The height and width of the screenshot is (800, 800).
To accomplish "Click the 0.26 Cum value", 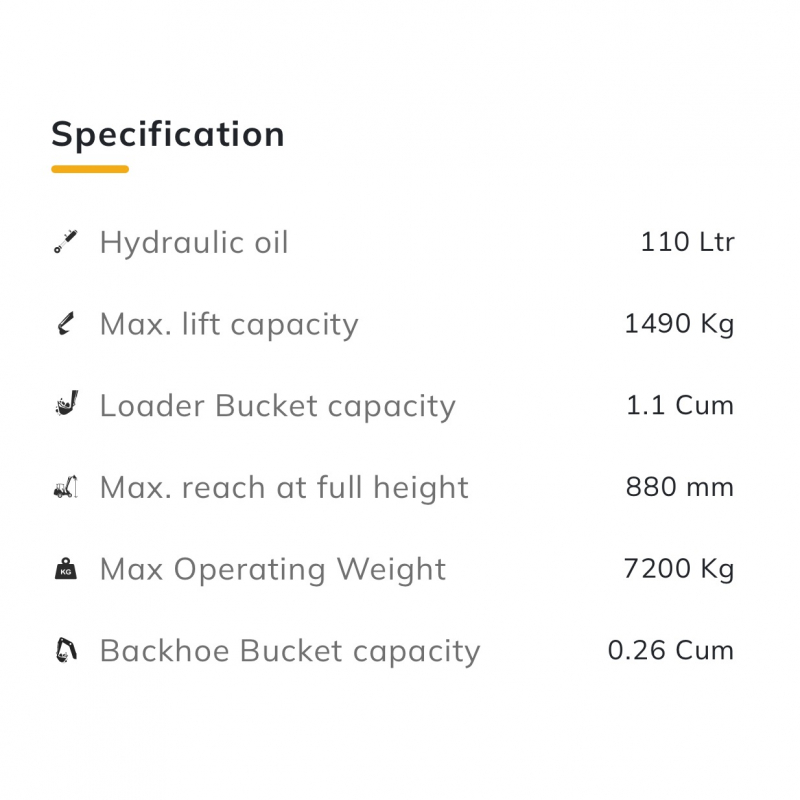I will [x=671, y=650].
